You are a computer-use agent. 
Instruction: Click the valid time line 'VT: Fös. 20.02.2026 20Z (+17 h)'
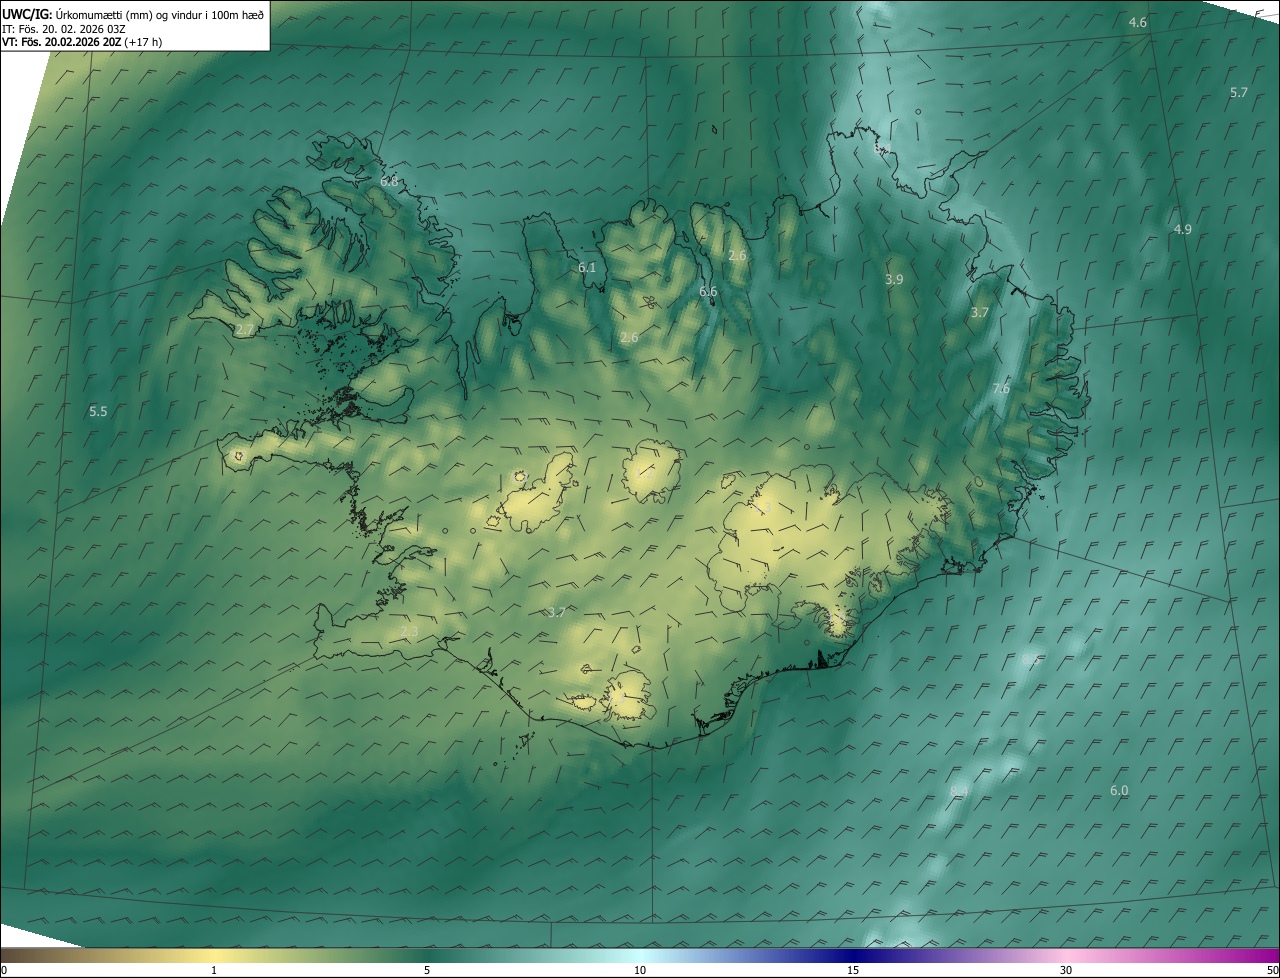tap(82, 42)
